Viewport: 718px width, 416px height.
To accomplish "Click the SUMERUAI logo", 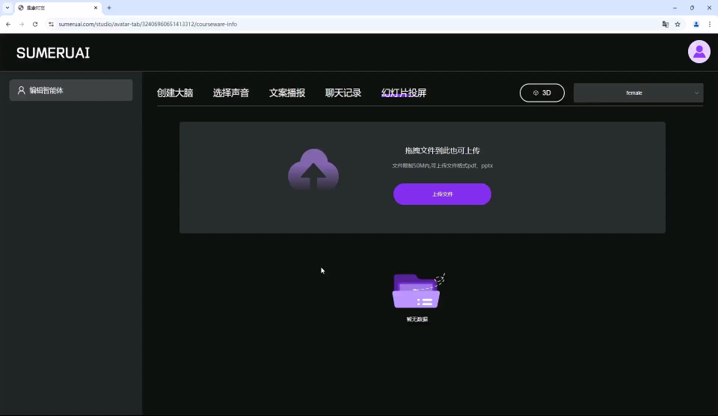I will point(53,53).
